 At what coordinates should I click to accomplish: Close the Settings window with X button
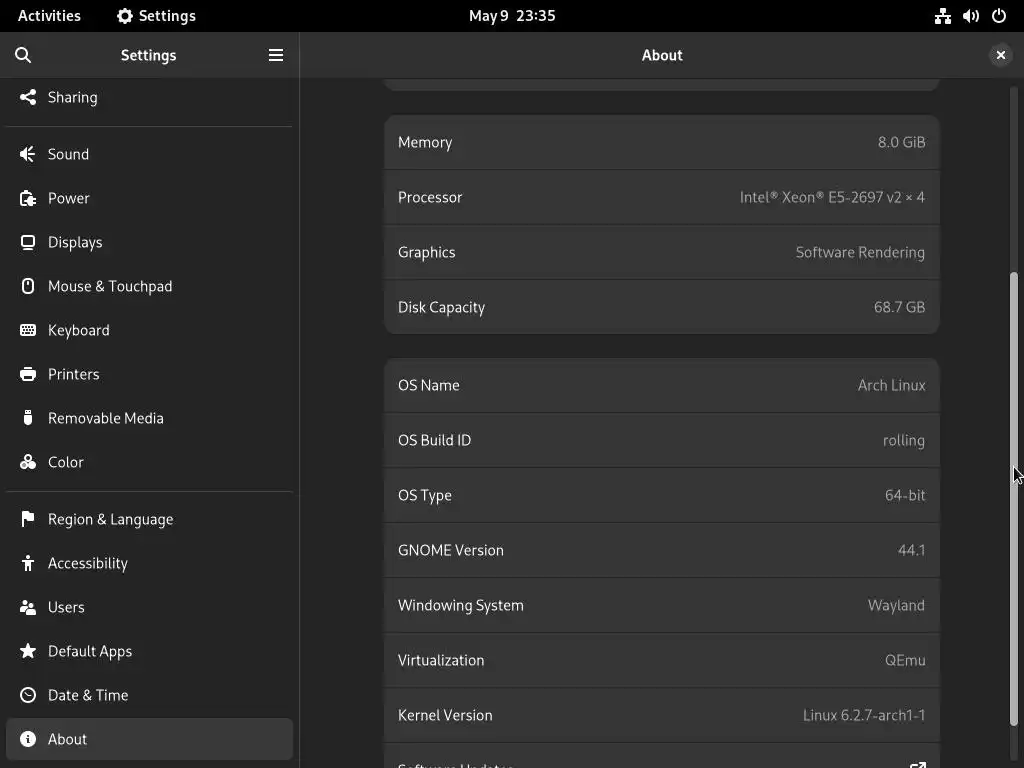(1000, 56)
